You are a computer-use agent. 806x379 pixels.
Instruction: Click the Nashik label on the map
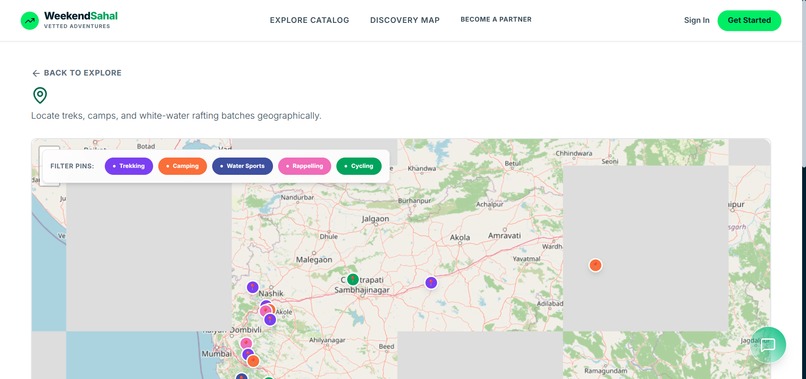tap(271, 294)
